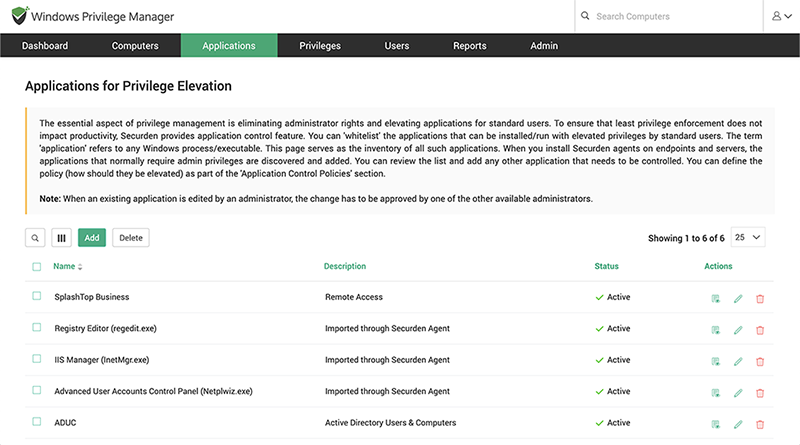The width and height of the screenshot is (800, 445).
Task: Open the column chooser icon
Action: tap(61, 238)
